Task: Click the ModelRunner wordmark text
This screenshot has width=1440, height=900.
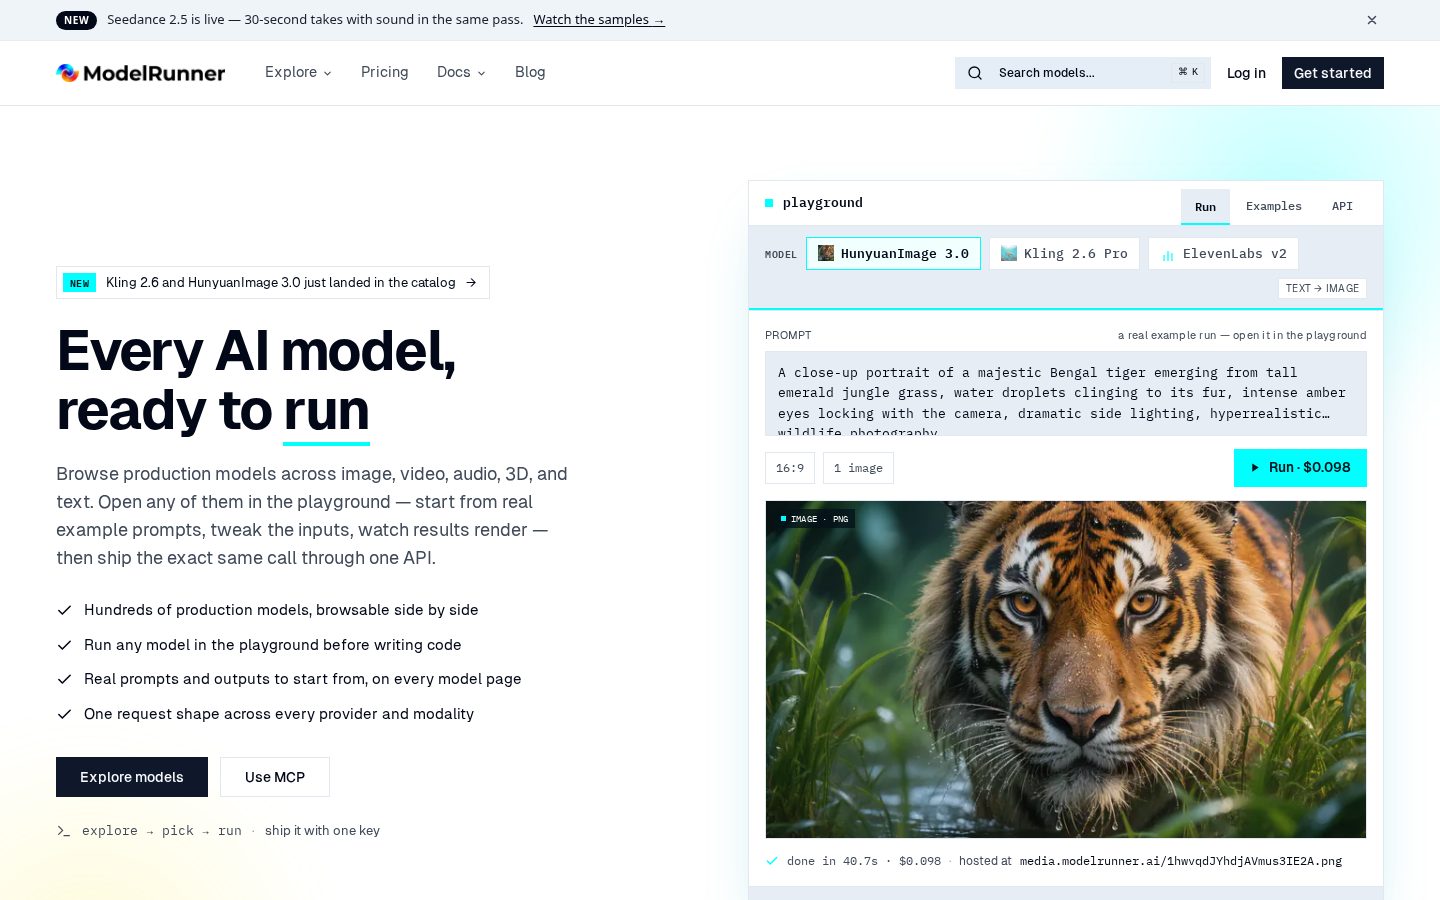Action: (x=154, y=73)
